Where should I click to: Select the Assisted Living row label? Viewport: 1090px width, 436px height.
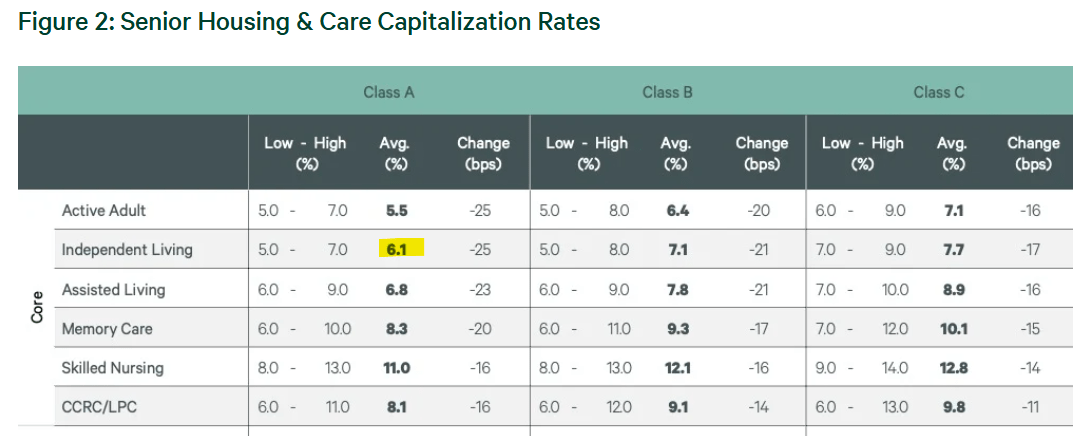pyautogui.click(x=113, y=289)
